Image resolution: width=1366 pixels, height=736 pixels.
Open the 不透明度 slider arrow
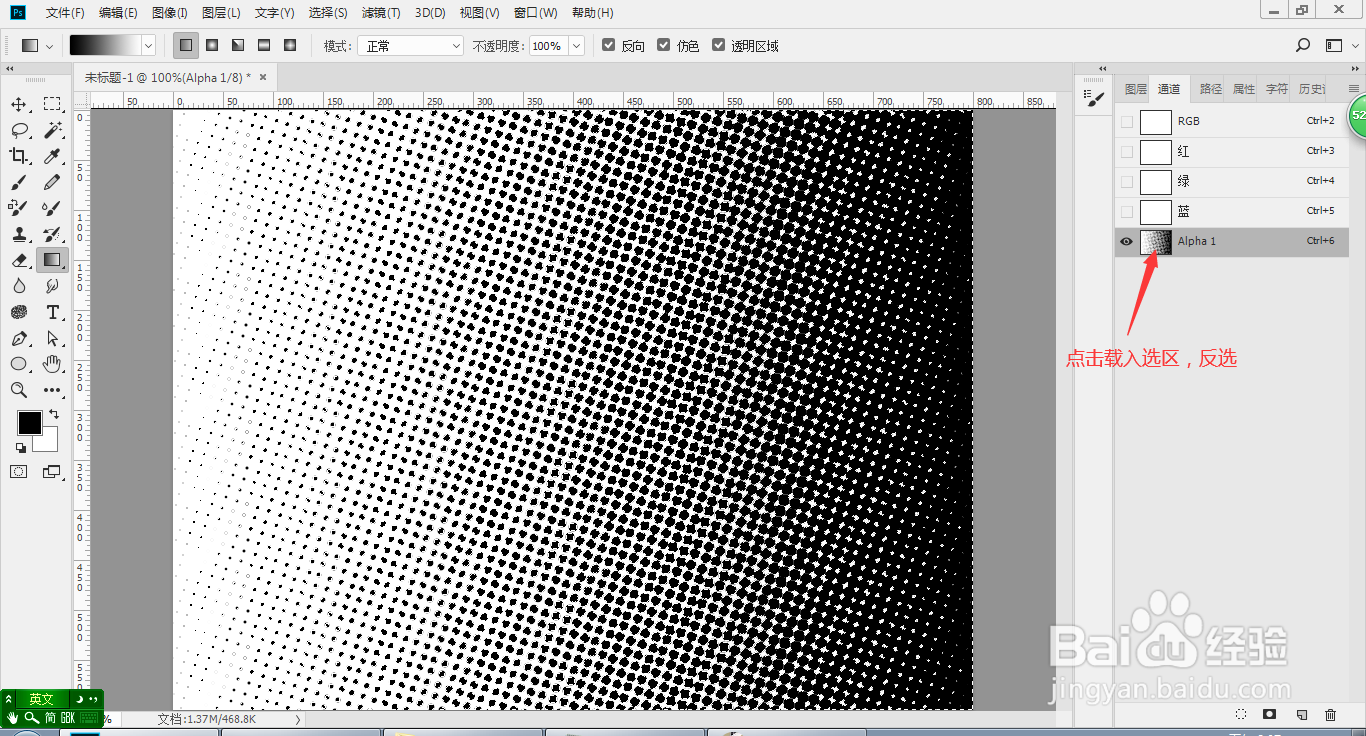tap(576, 45)
